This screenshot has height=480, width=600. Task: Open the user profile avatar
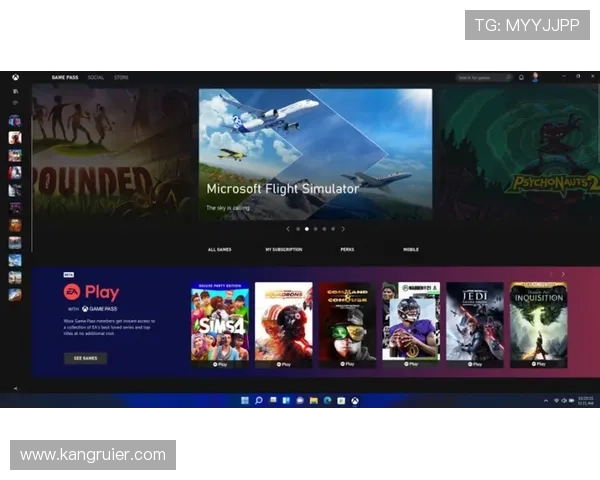(x=535, y=77)
